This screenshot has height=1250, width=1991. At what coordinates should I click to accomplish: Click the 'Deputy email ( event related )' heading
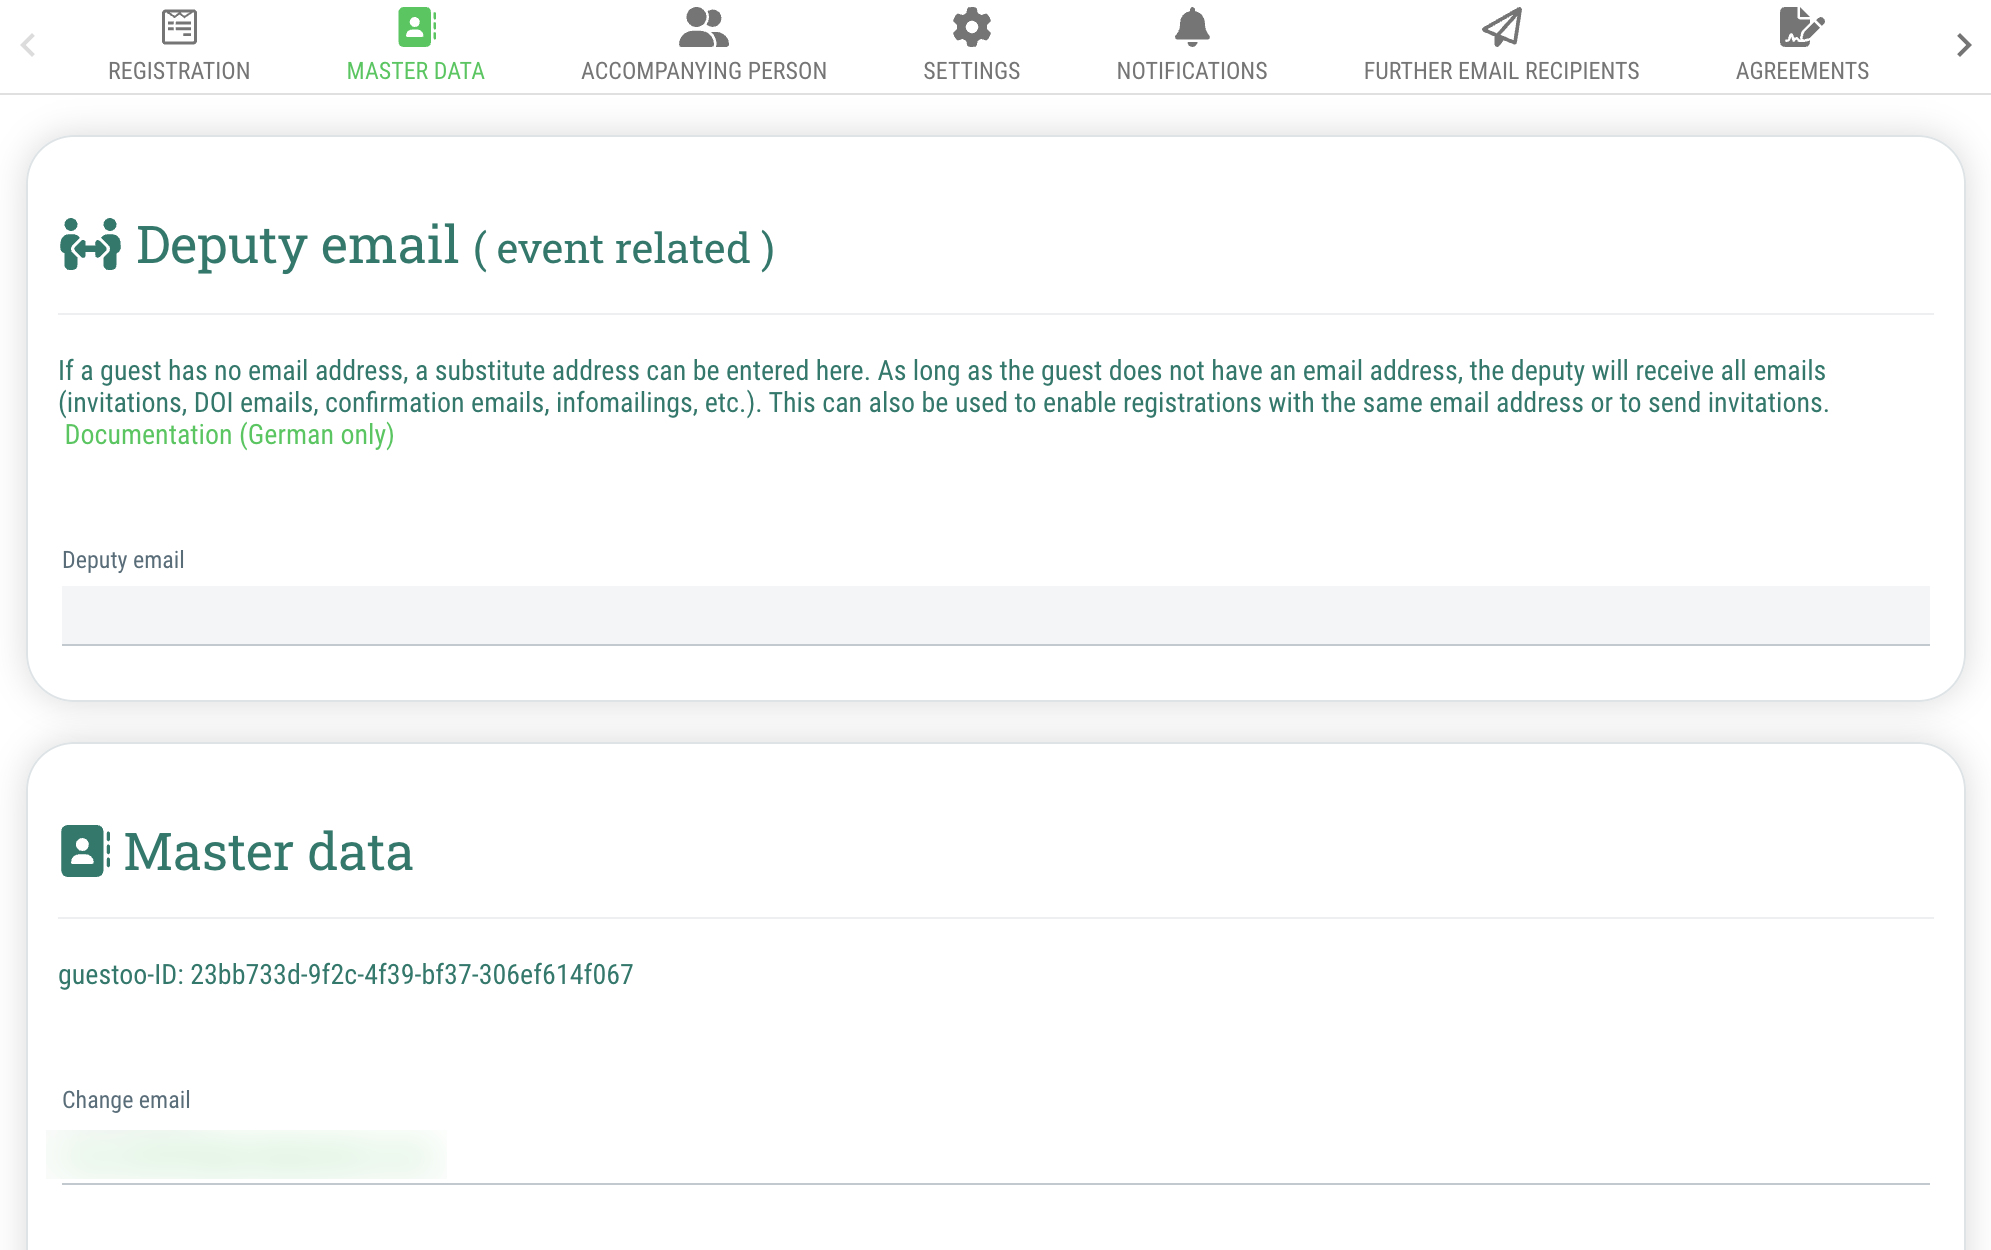pyautogui.click(x=455, y=246)
